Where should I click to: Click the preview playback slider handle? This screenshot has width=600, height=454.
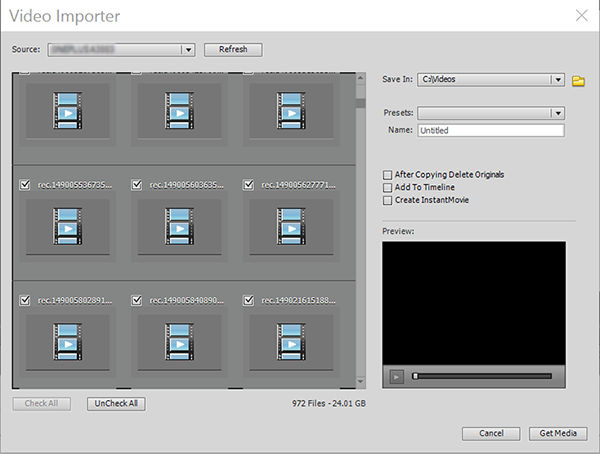click(415, 376)
